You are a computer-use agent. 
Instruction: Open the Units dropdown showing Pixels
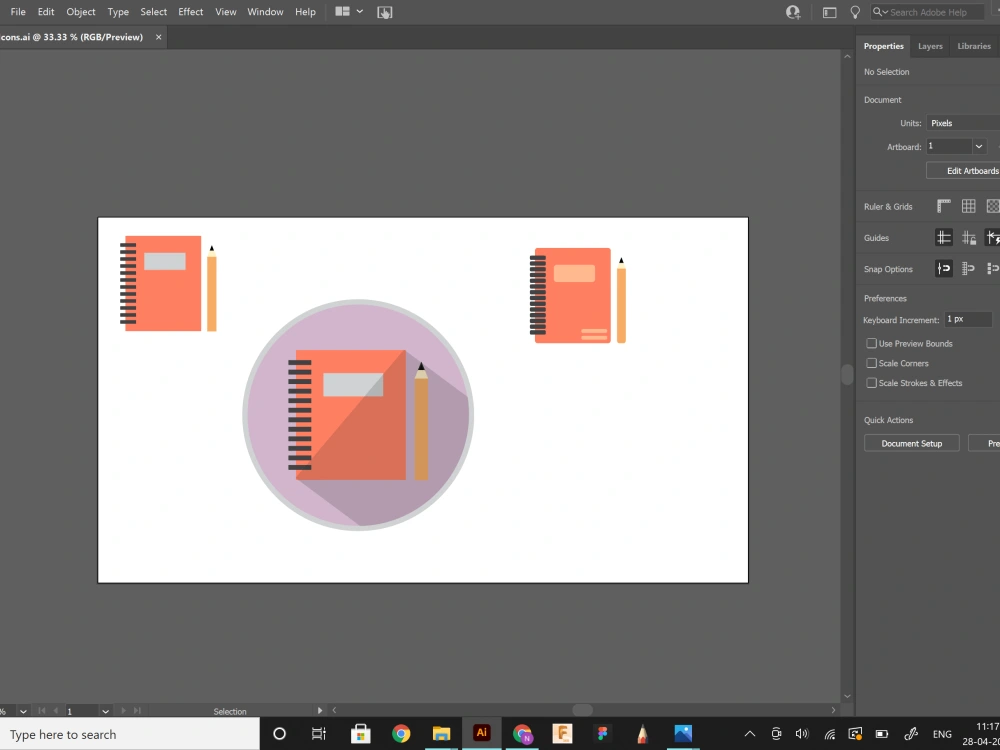pos(963,123)
